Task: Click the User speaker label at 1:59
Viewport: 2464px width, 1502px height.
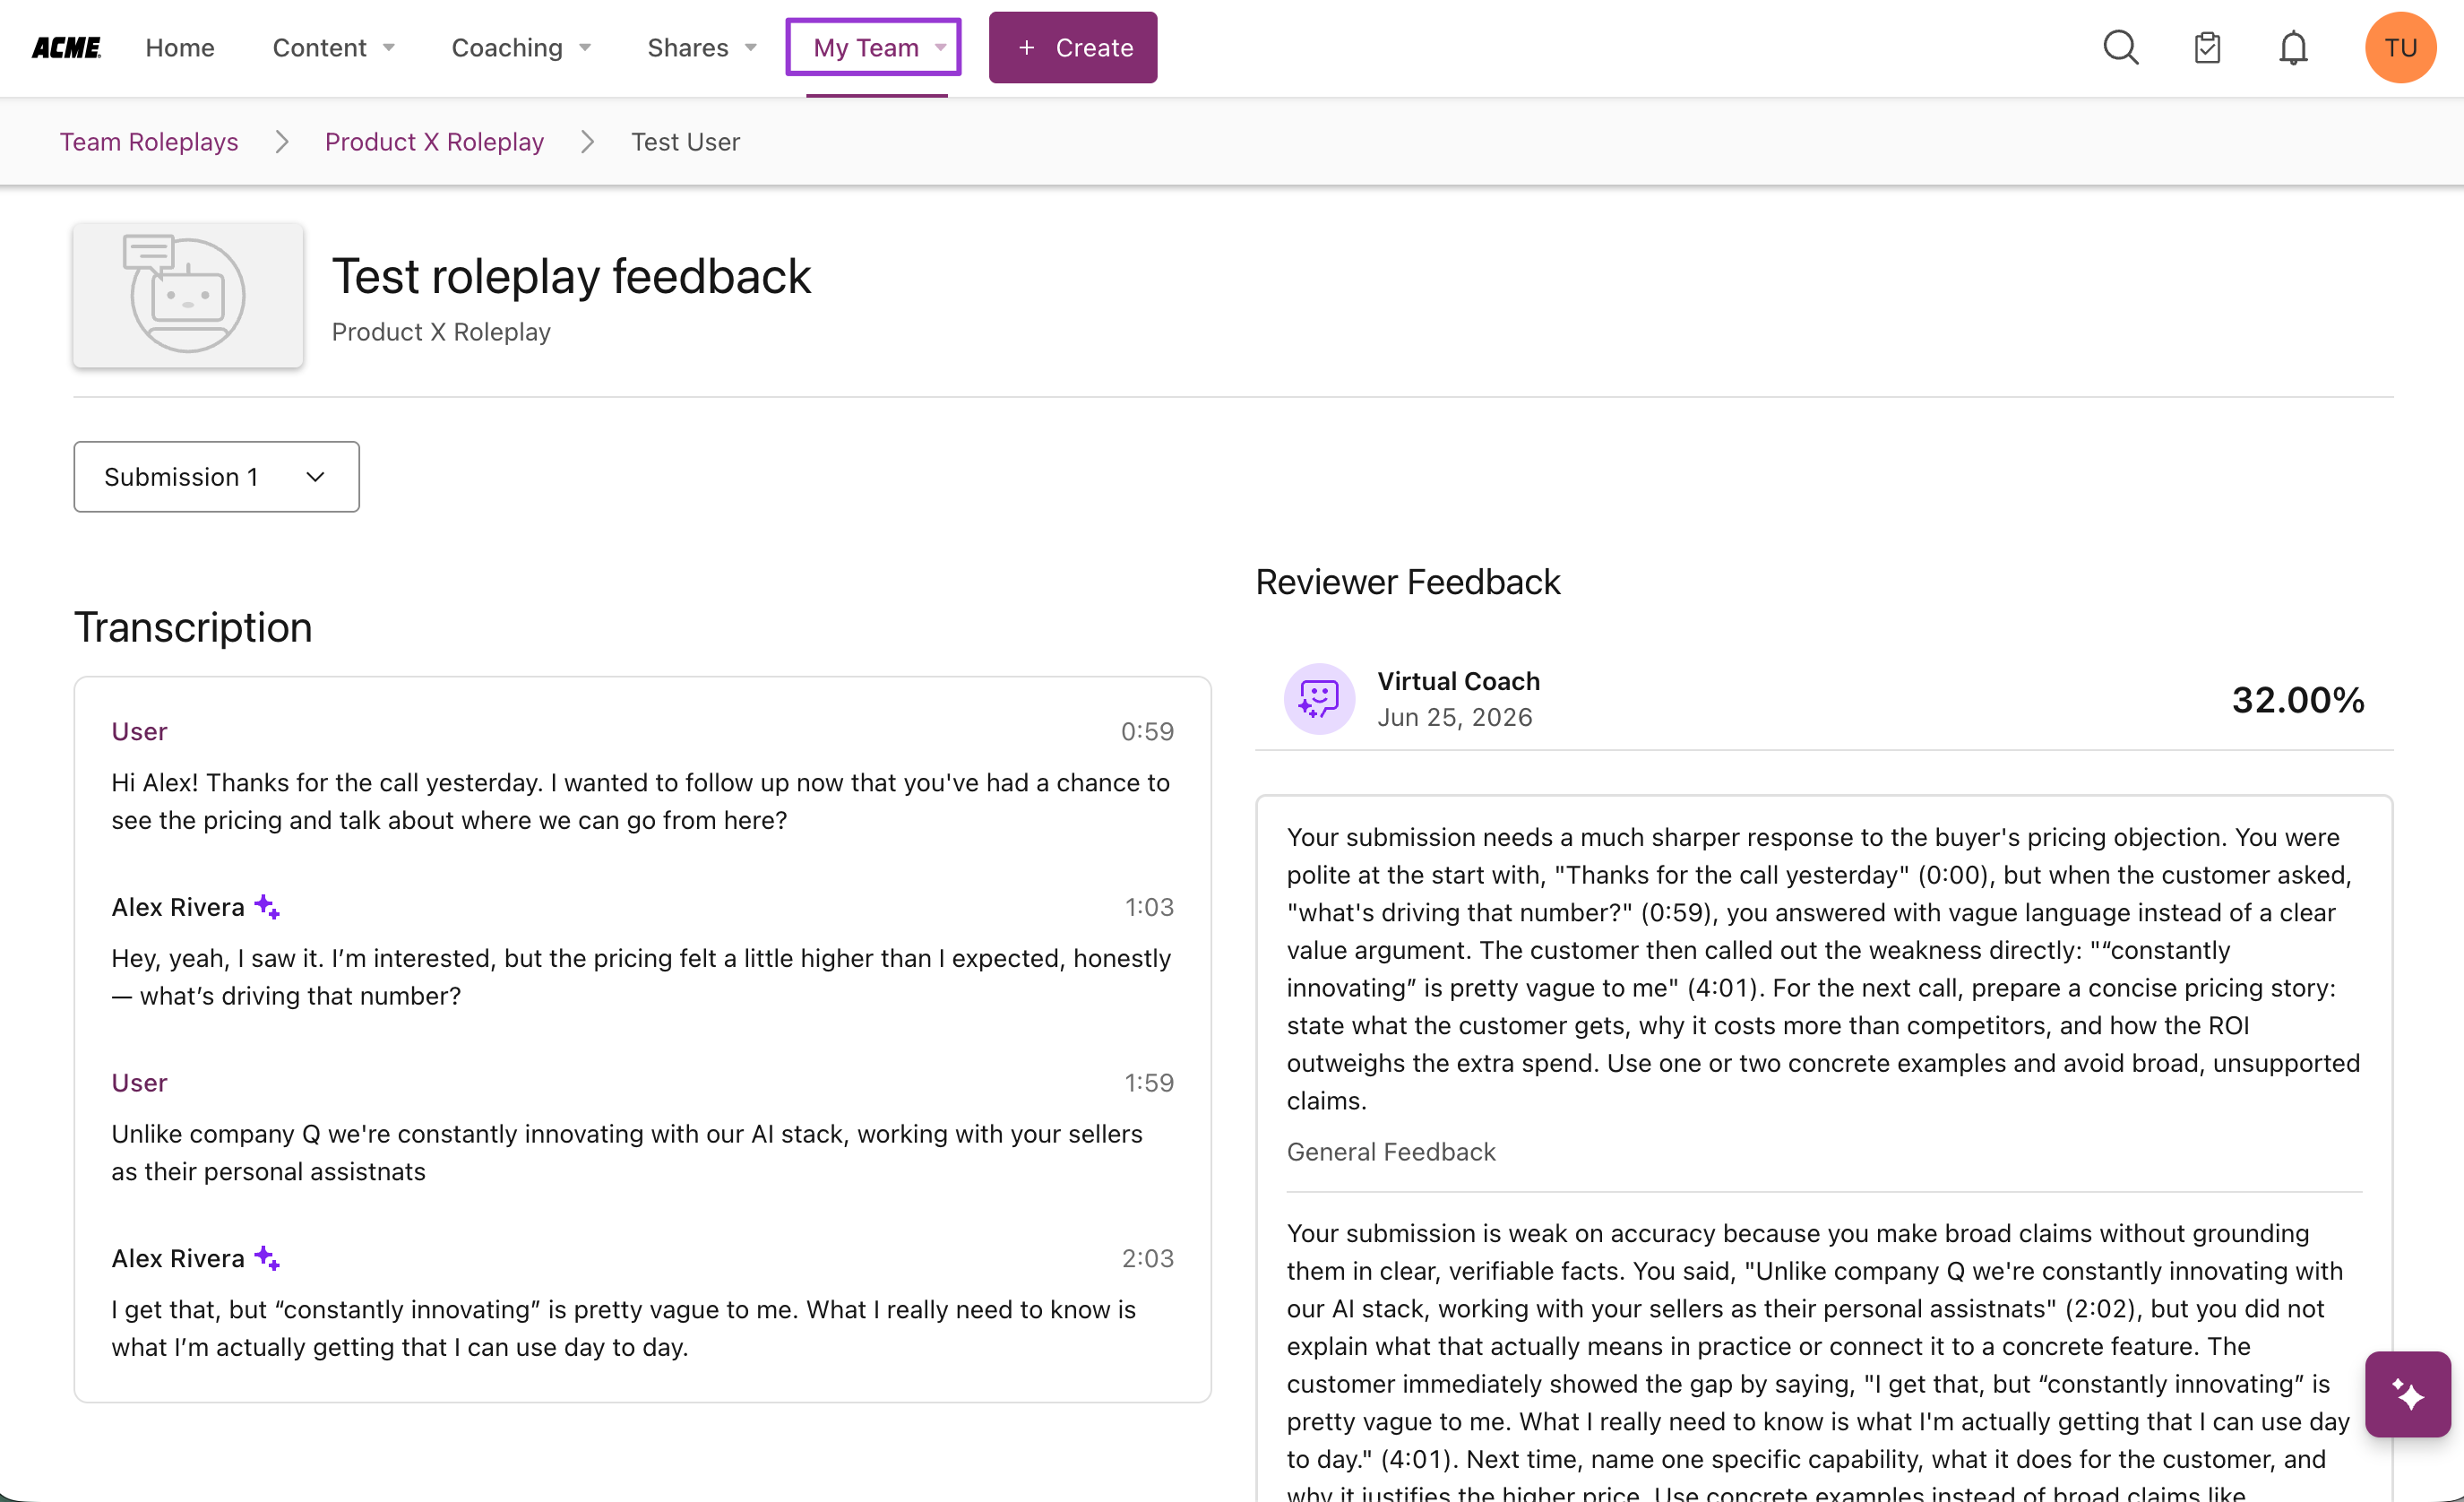Action: (x=139, y=1083)
